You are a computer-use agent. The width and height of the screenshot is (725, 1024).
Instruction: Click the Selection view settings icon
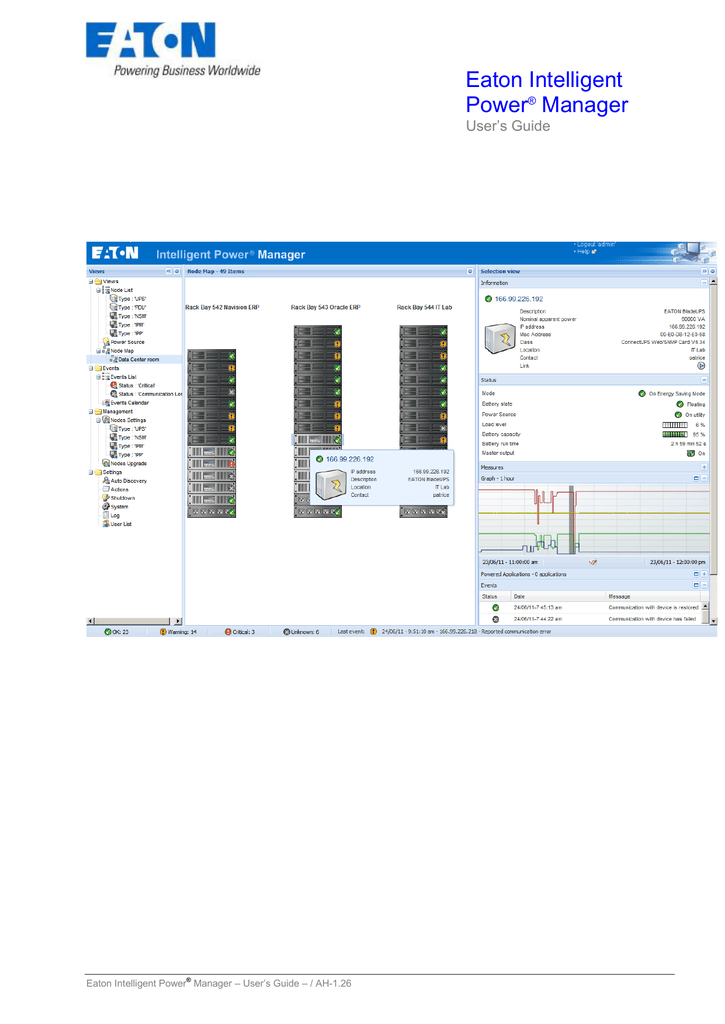[x=712, y=271]
